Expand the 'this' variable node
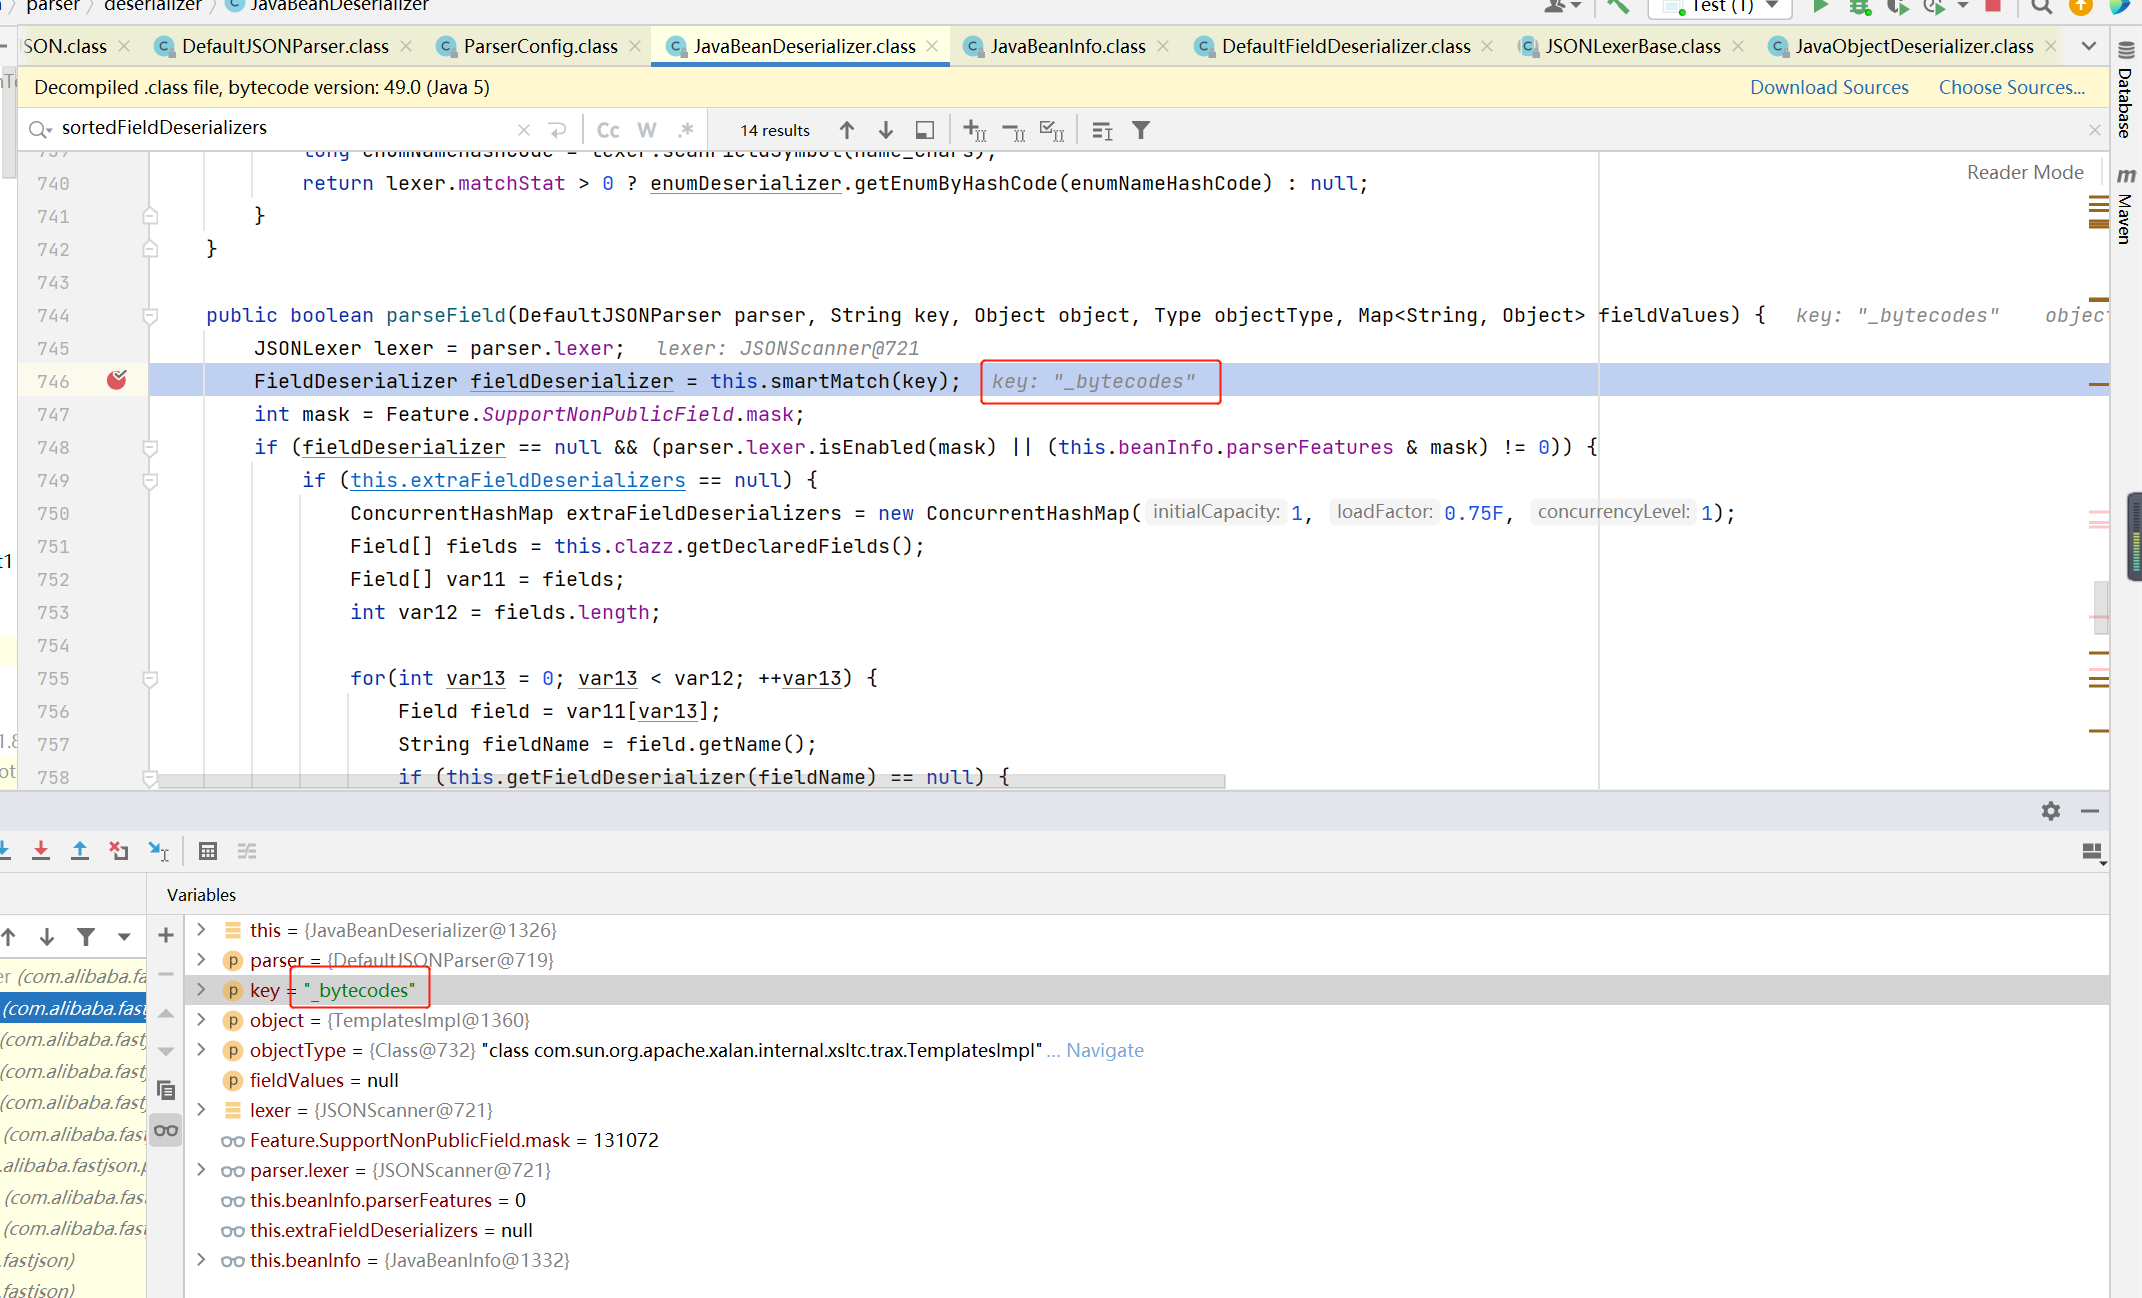This screenshot has width=2142, height=1298. pyautogui.click(x=201, y=930)
